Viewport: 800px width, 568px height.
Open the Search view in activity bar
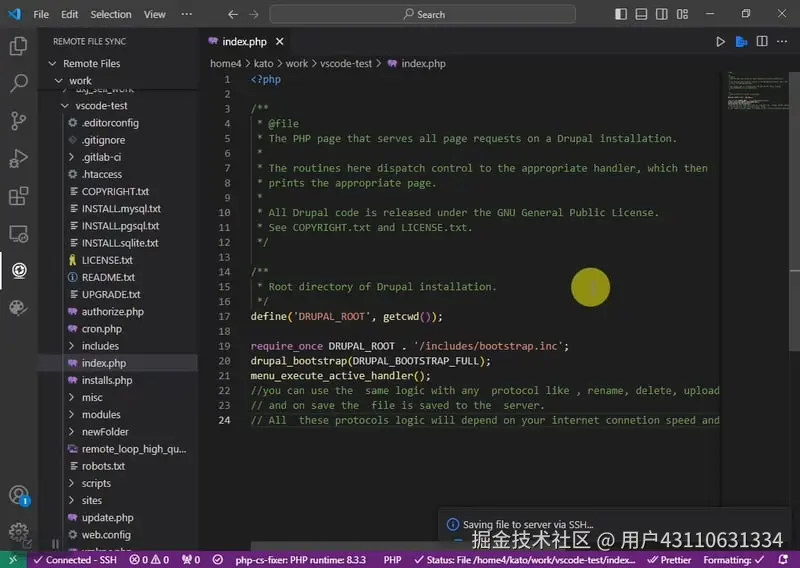click(x=18, y=83)
